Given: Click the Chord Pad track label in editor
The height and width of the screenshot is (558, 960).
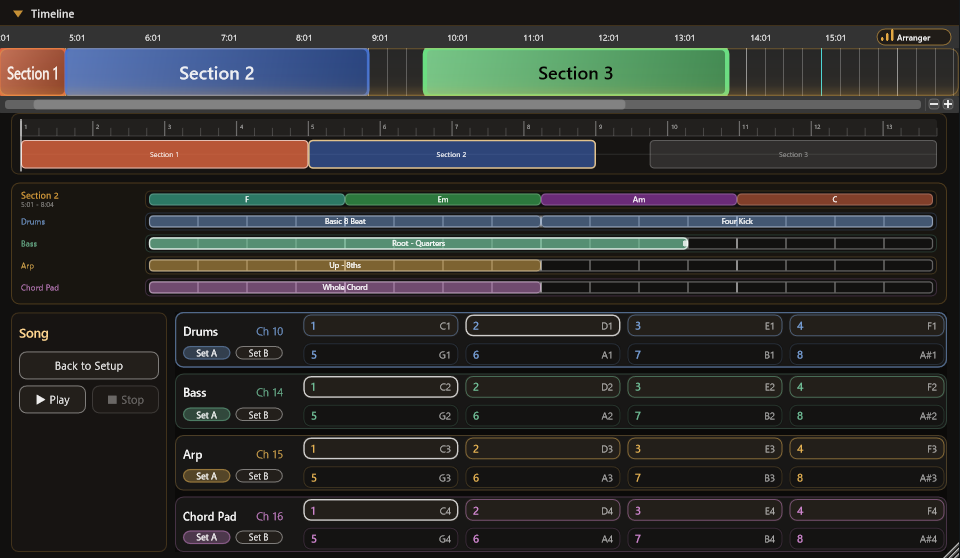Looking at the screenshot, I should click(40, 288).
